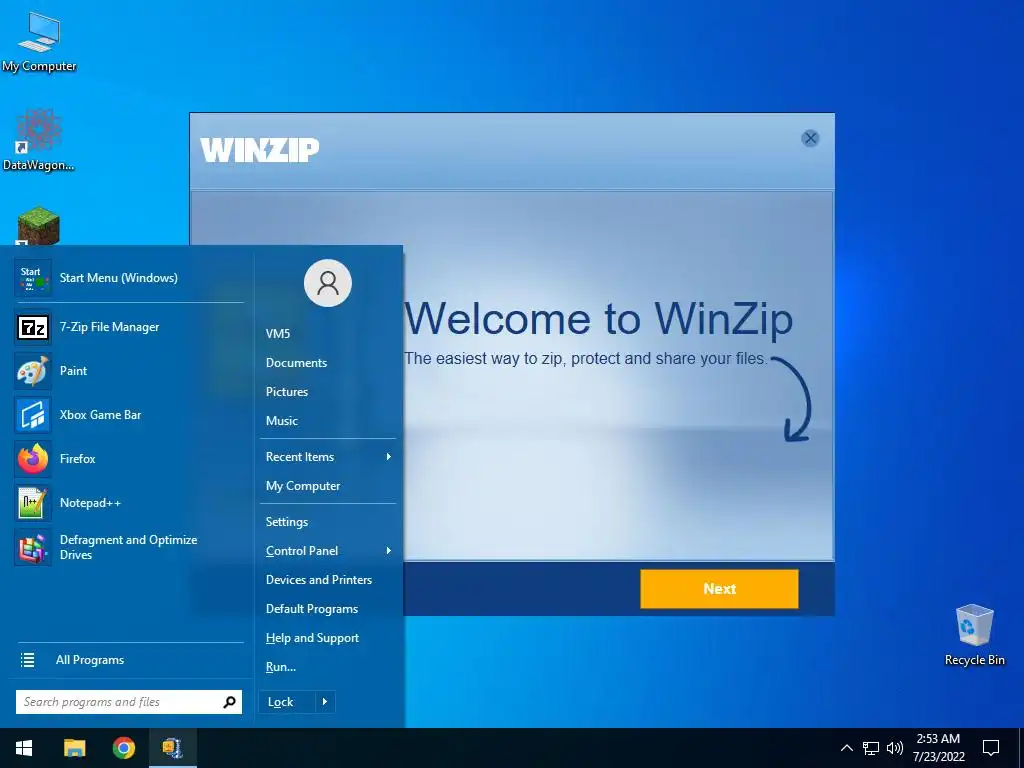
Task: Click the Lock button
Action: [x=287, y=702]
